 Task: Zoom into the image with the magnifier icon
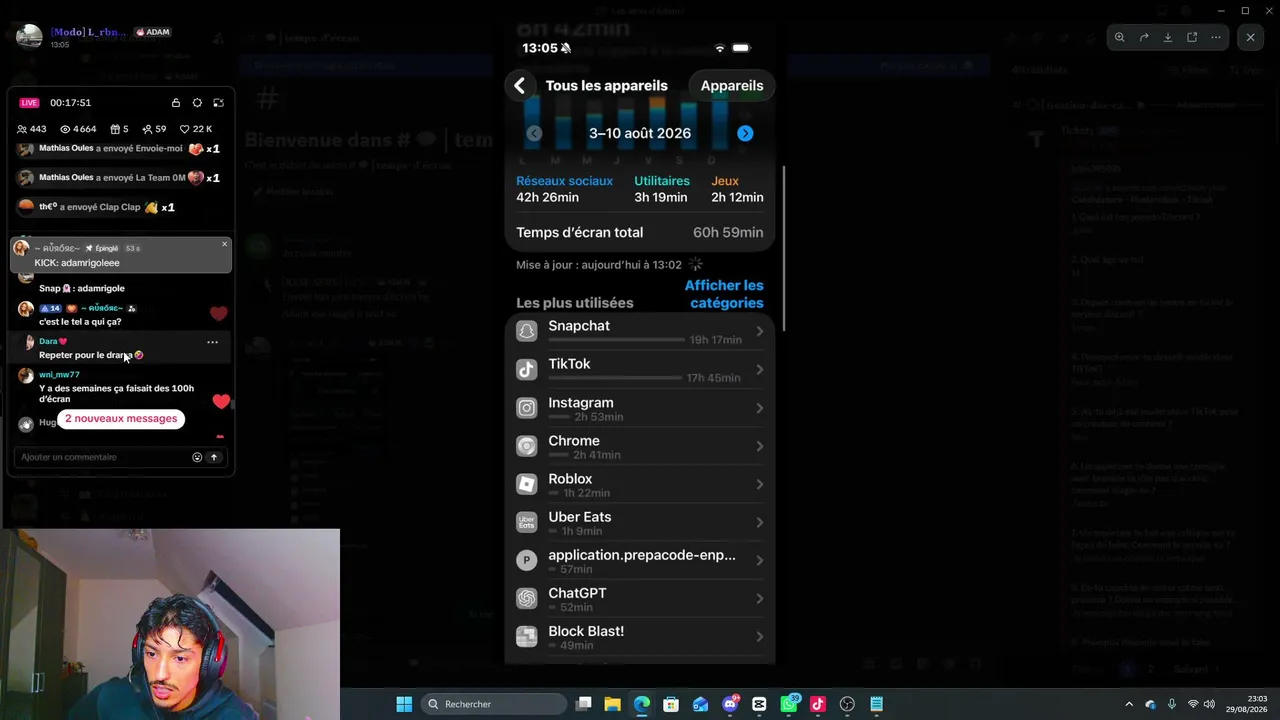(x=1120, y=37)
